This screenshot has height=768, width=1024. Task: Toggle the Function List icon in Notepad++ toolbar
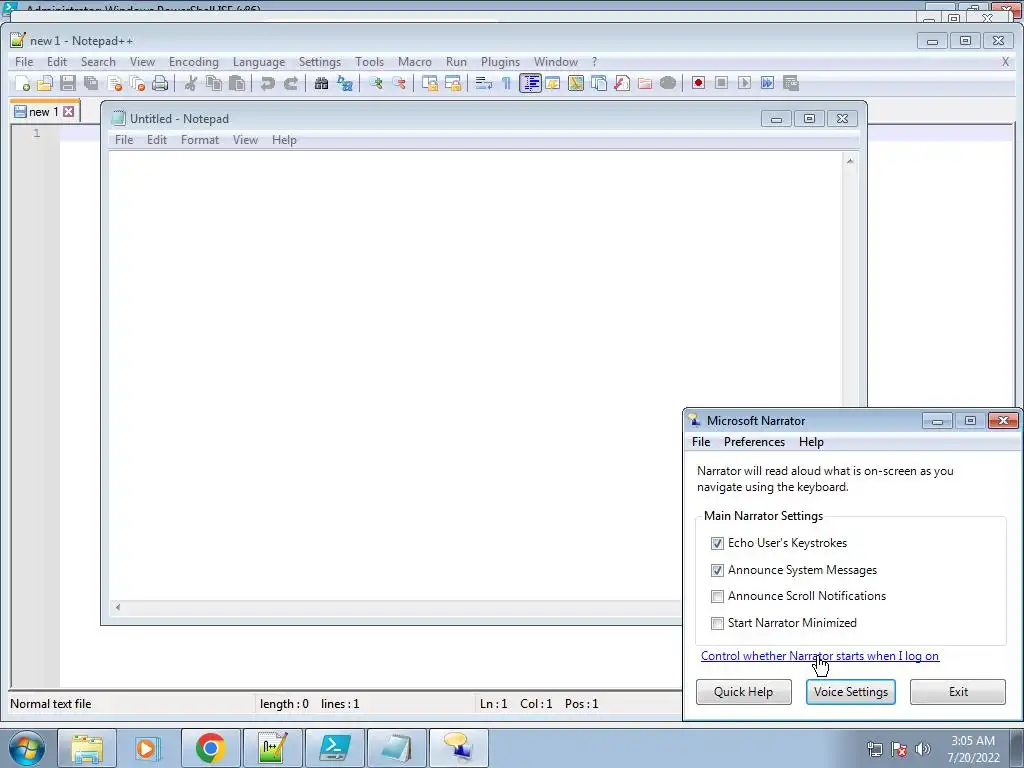(x=622, y=83)
